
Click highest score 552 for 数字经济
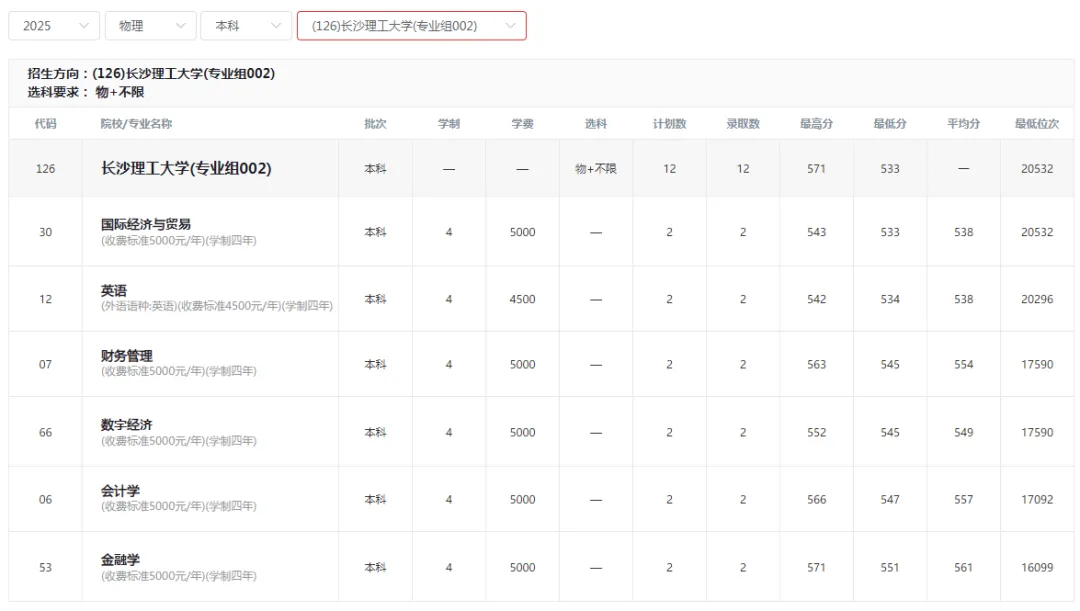816,433
